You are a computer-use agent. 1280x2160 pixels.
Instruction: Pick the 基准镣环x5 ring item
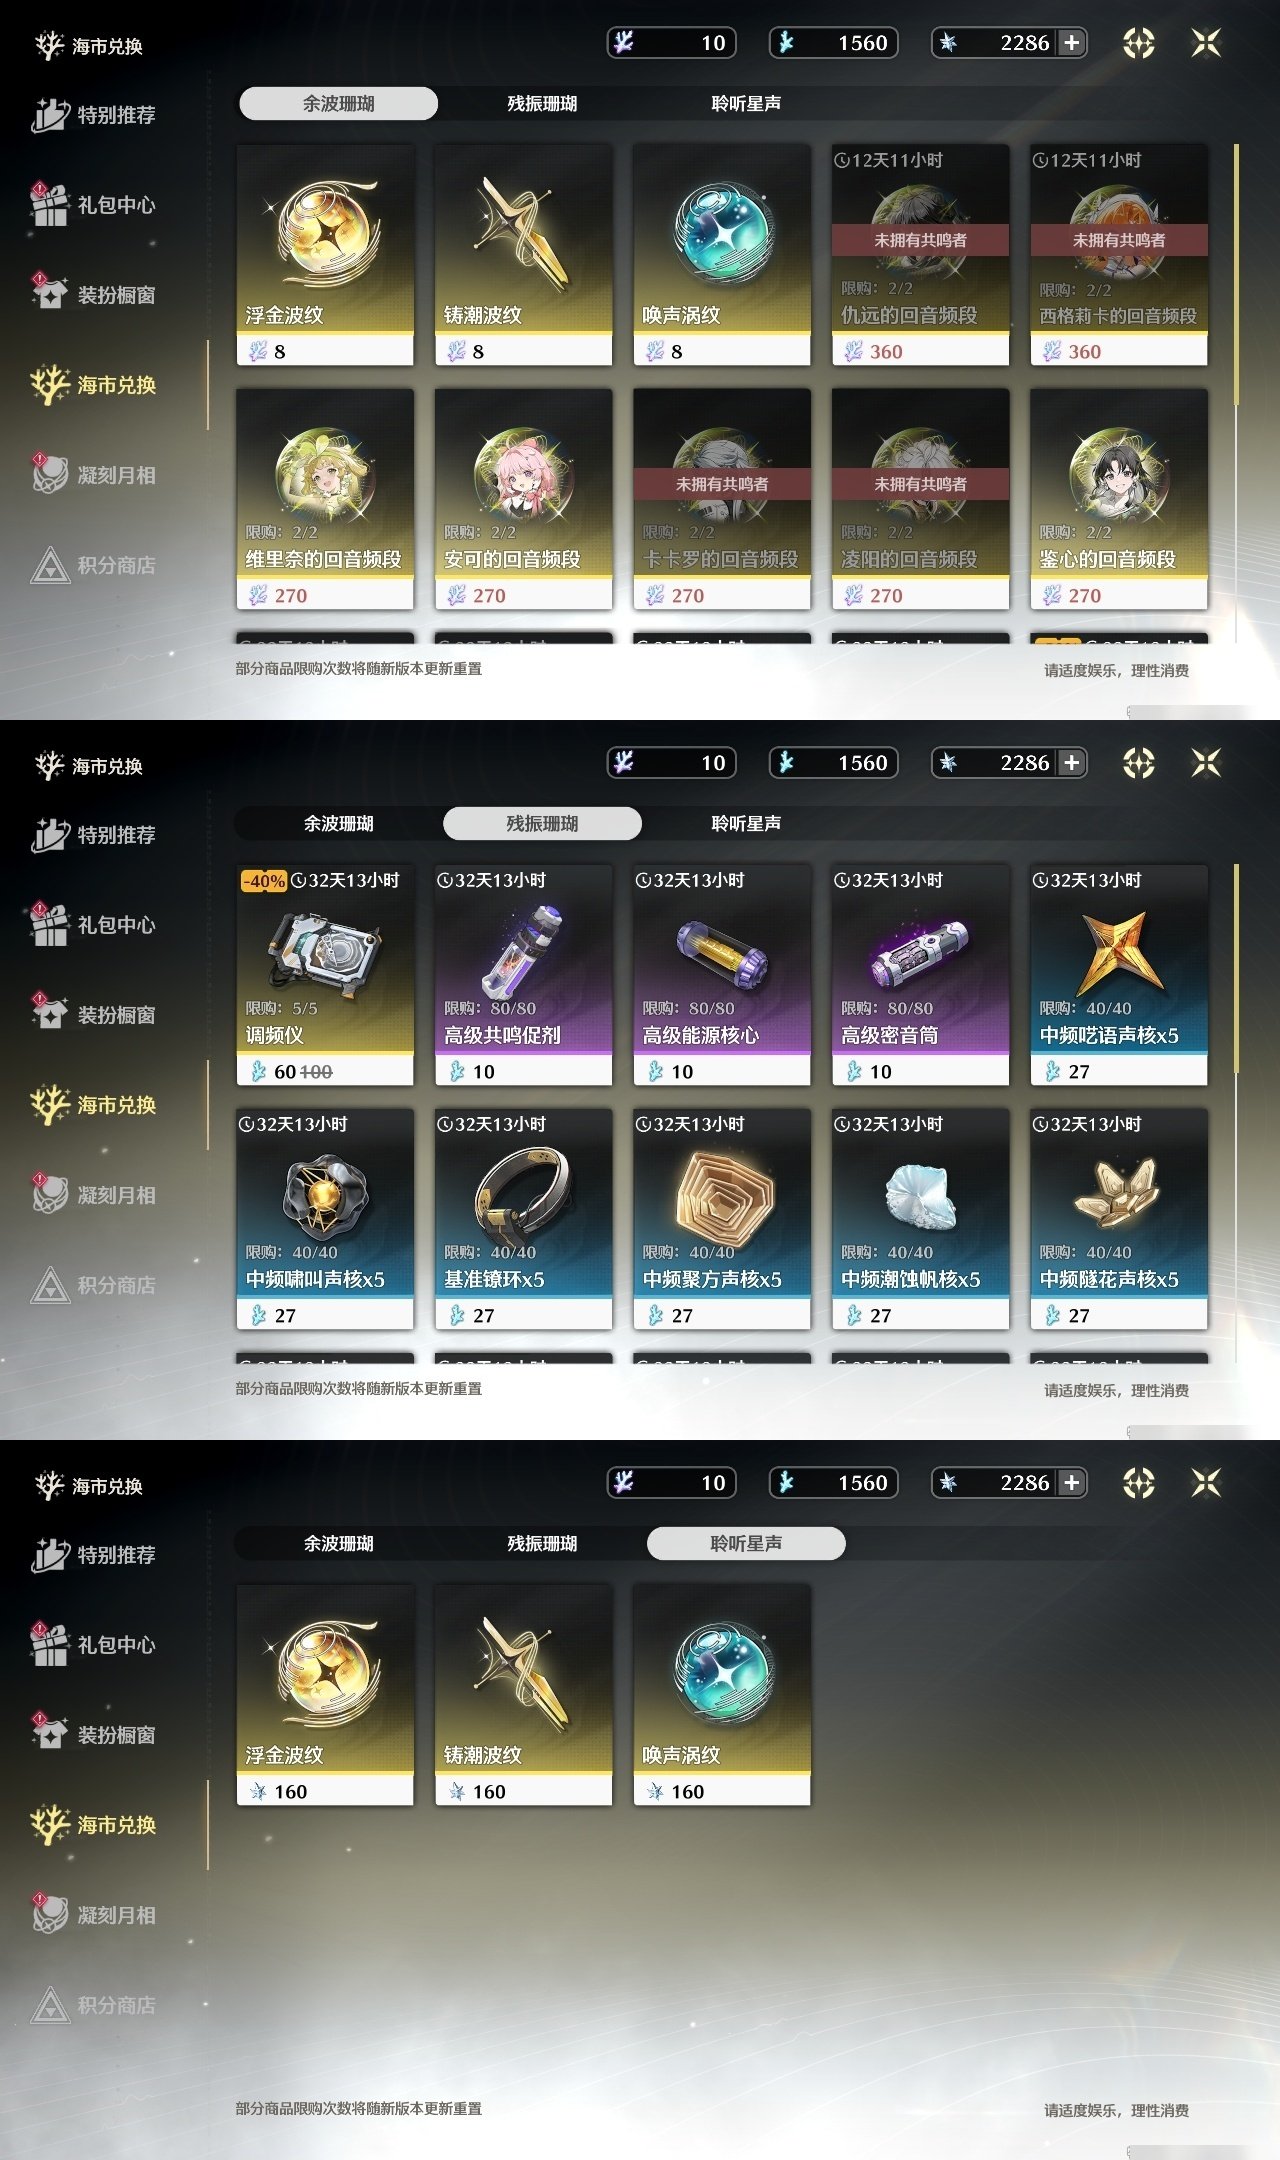tap(523, 1219)
